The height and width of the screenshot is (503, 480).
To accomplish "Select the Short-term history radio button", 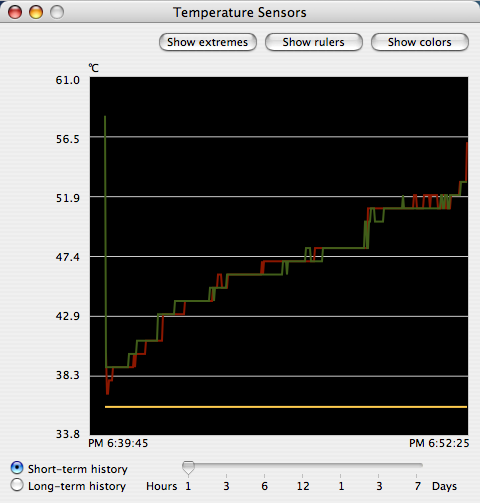I will click(x=17, y=468).
